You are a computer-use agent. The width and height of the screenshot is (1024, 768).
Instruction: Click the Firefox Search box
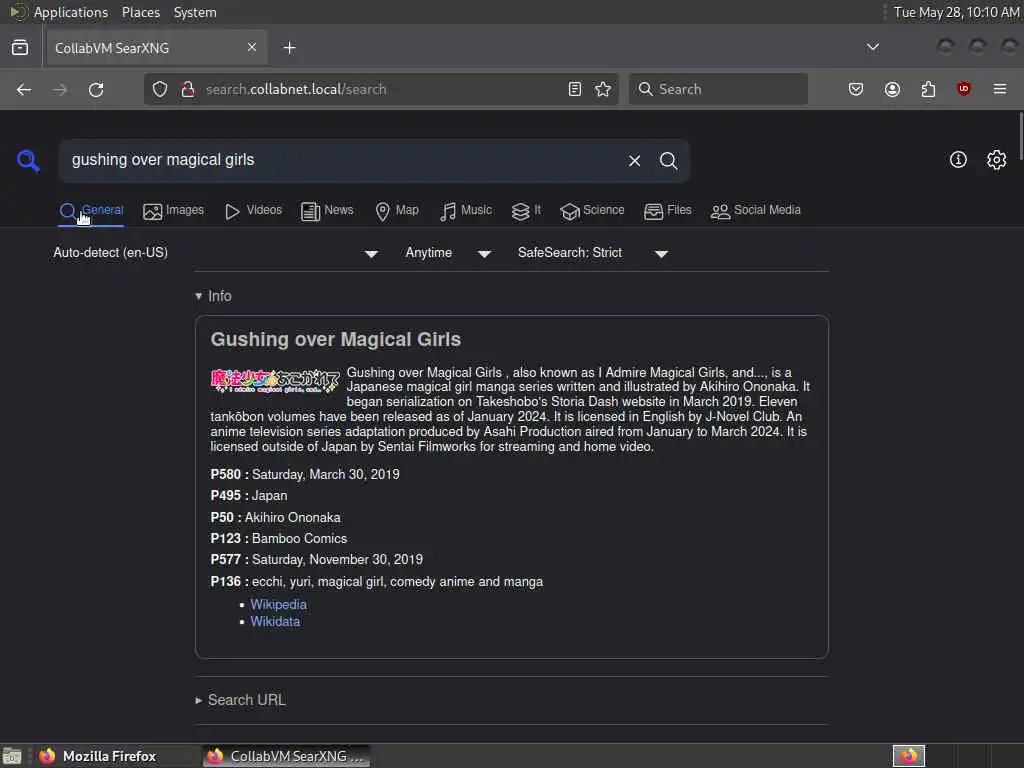718,89
